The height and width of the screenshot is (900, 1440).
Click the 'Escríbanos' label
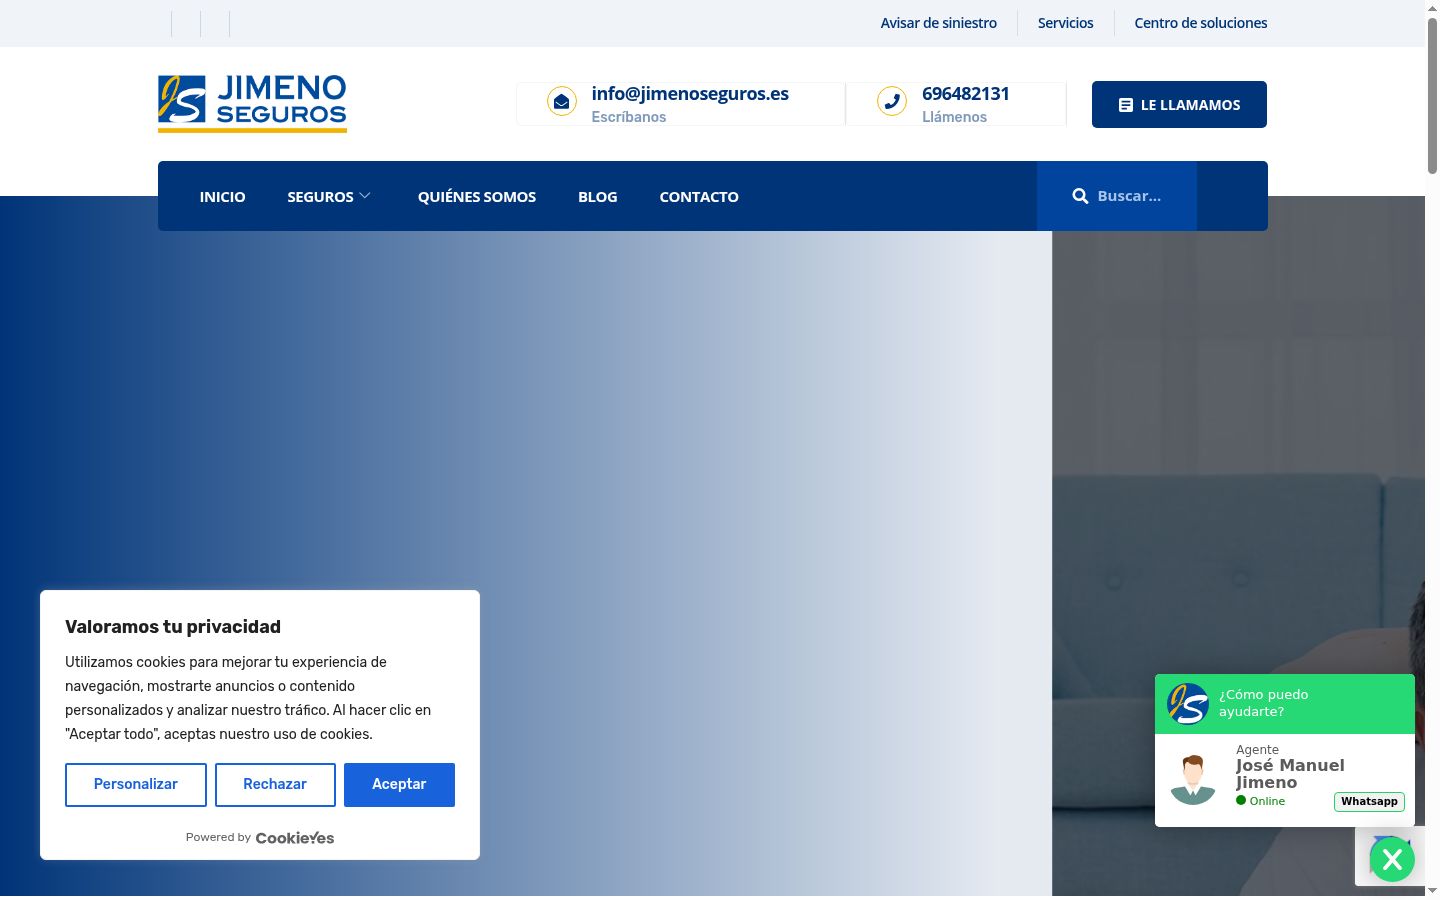point(628,117)
